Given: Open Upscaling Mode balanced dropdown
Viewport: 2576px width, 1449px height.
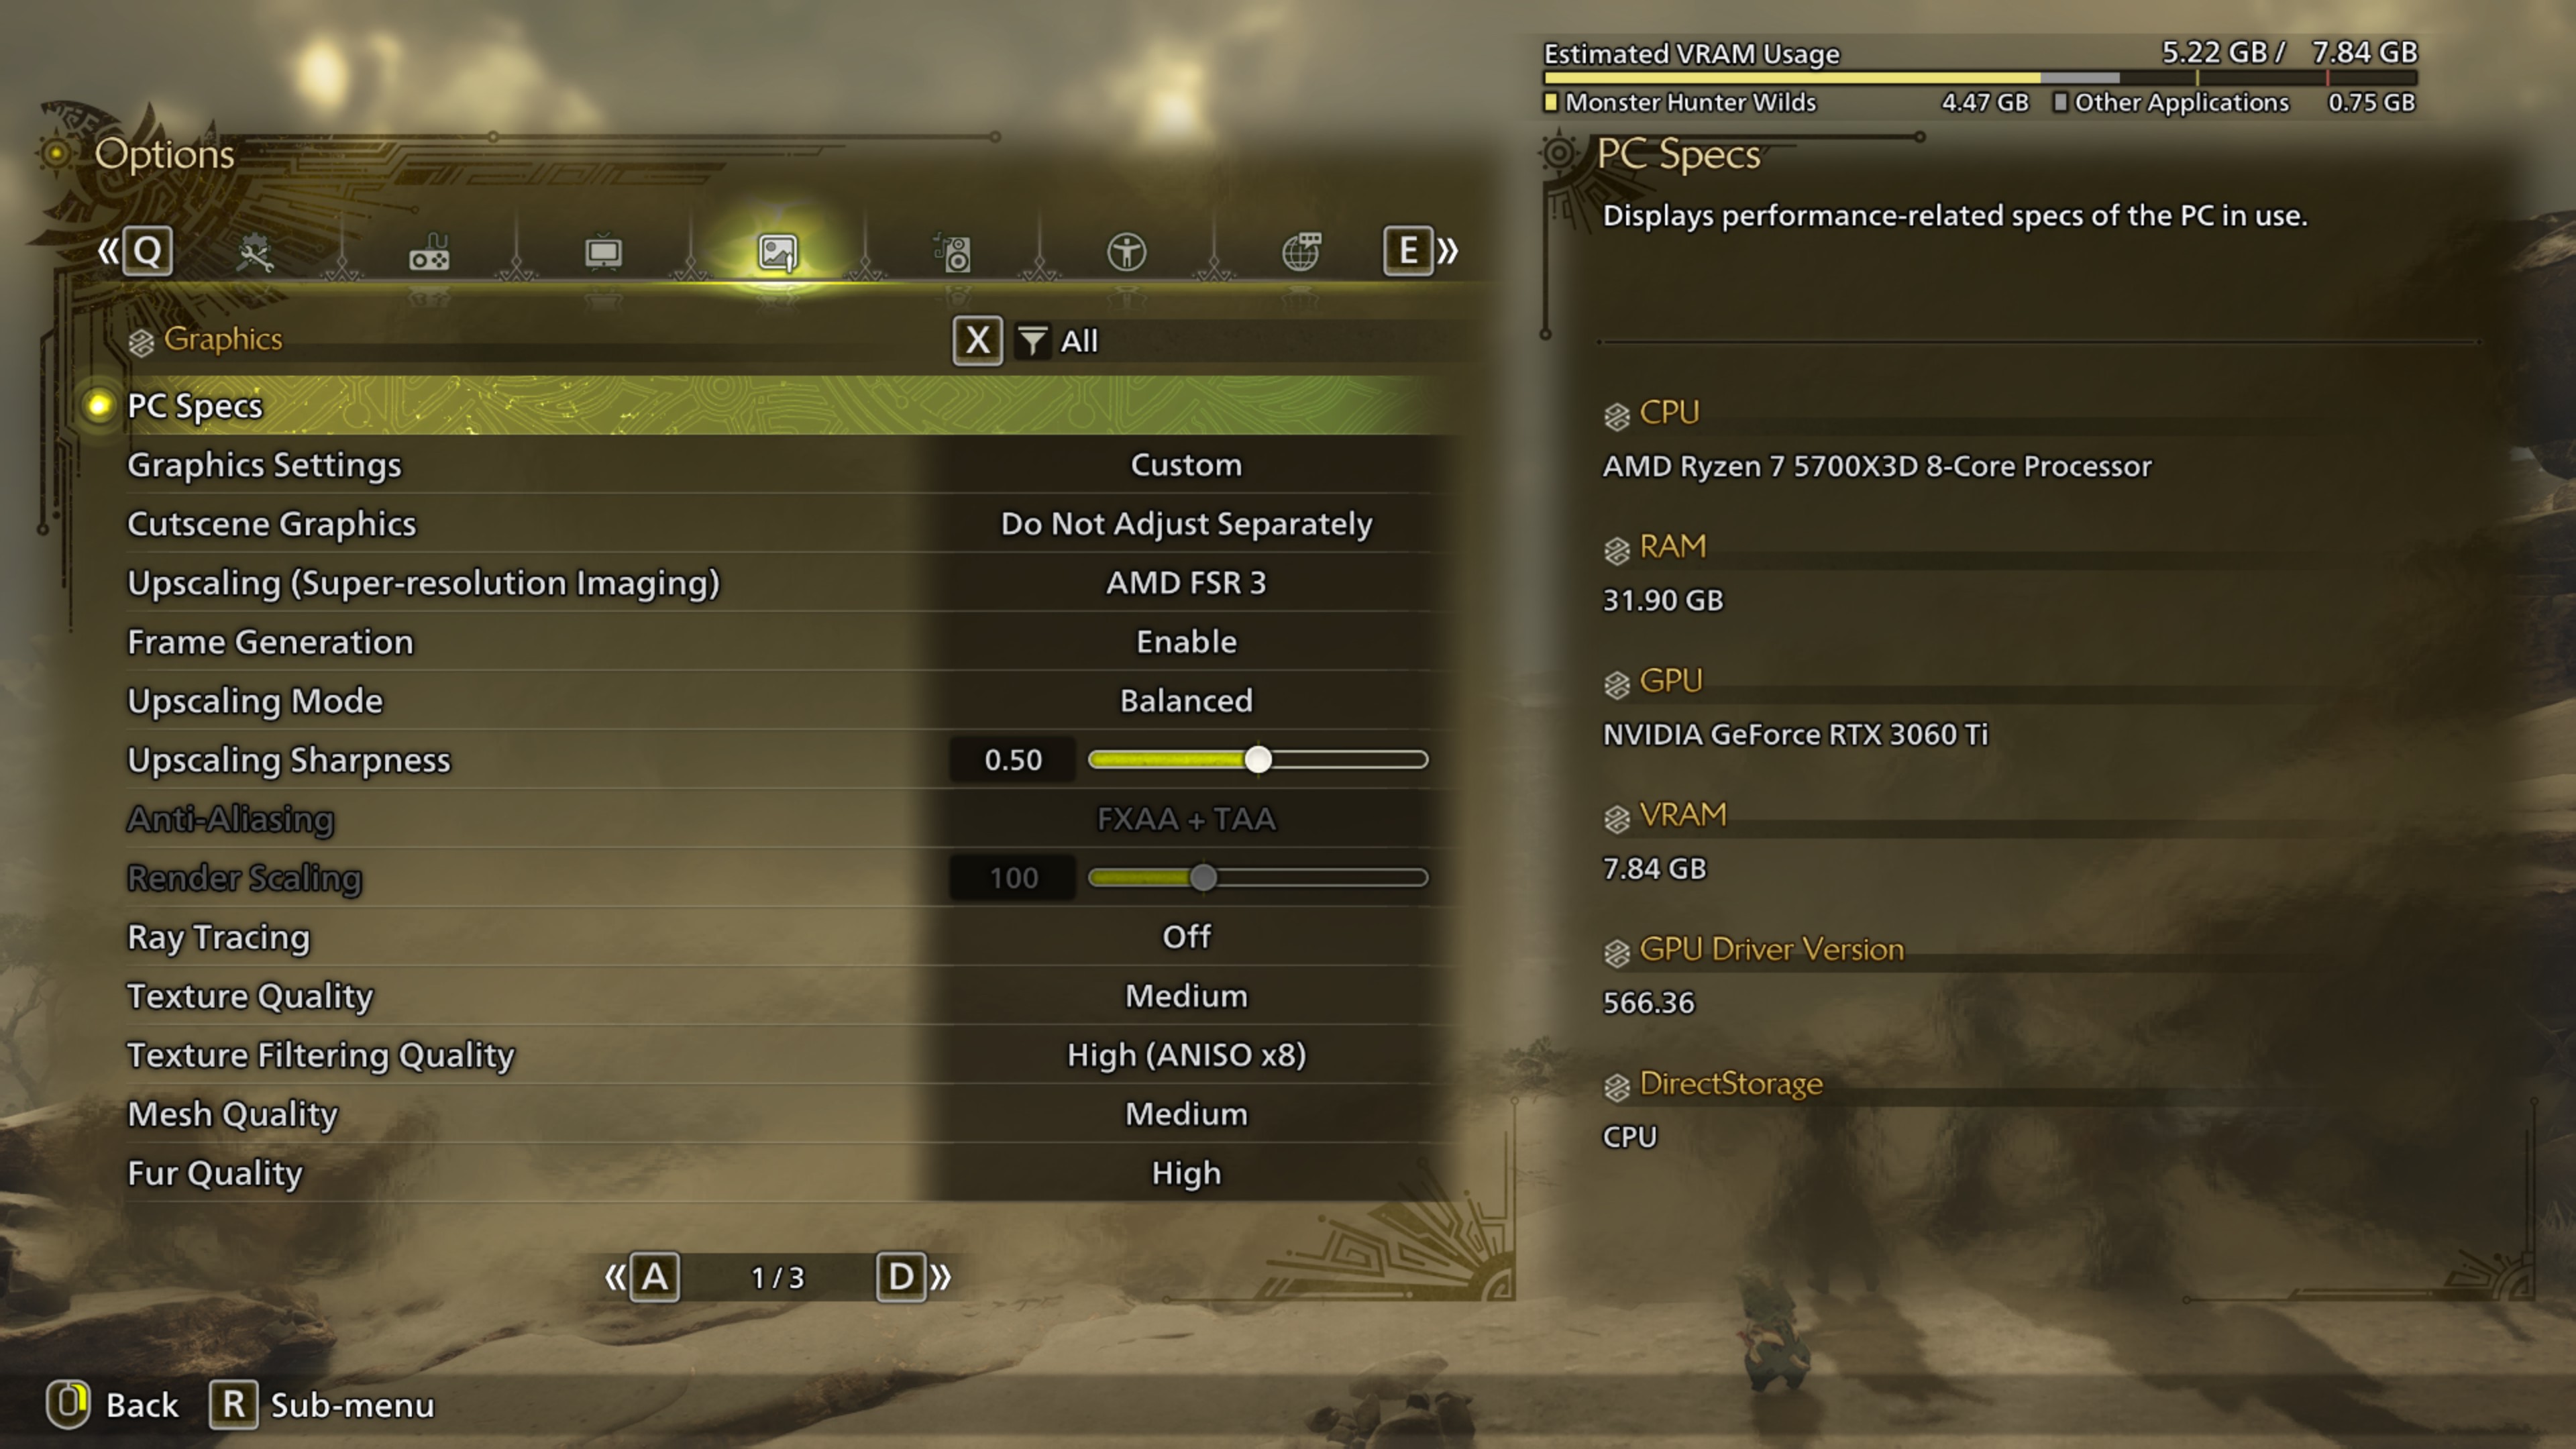Looking at the screenshot, I should coord(1185,700).
